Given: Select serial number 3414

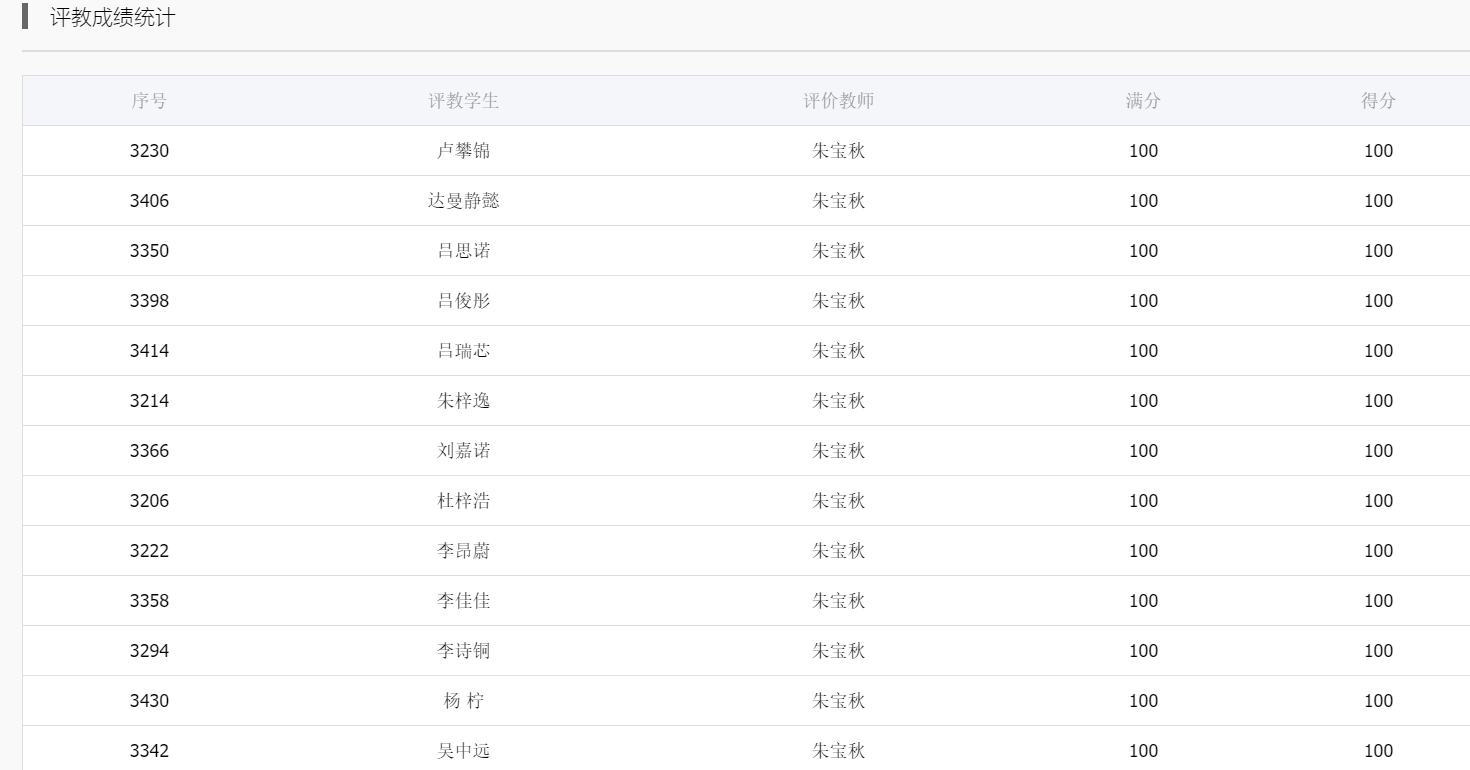Looking at the screenshot, I should tap(149, 351).
